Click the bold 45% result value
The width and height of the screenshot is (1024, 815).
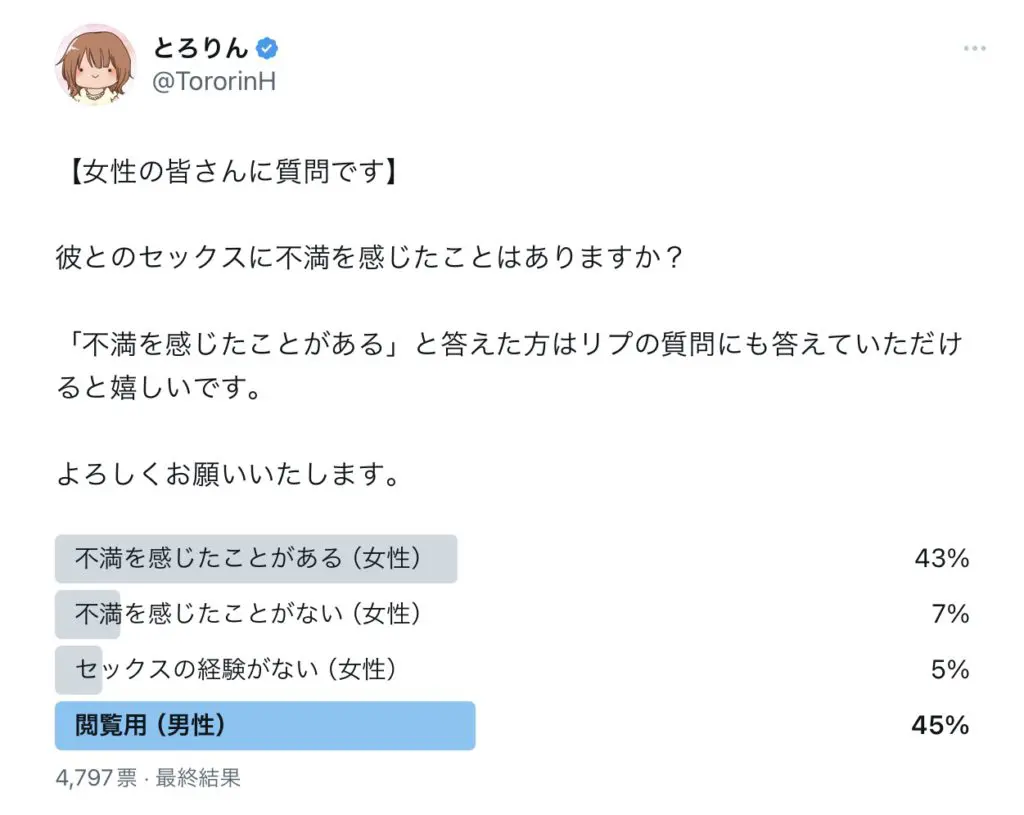click(x=940, y=726)
